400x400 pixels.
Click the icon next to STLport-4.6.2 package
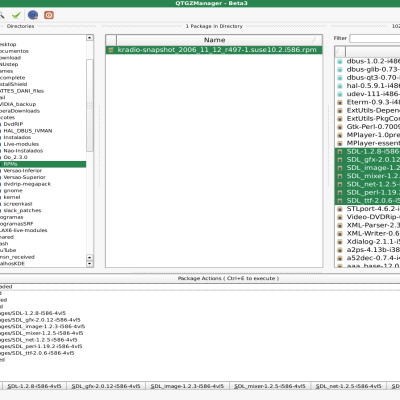[340, 209]
